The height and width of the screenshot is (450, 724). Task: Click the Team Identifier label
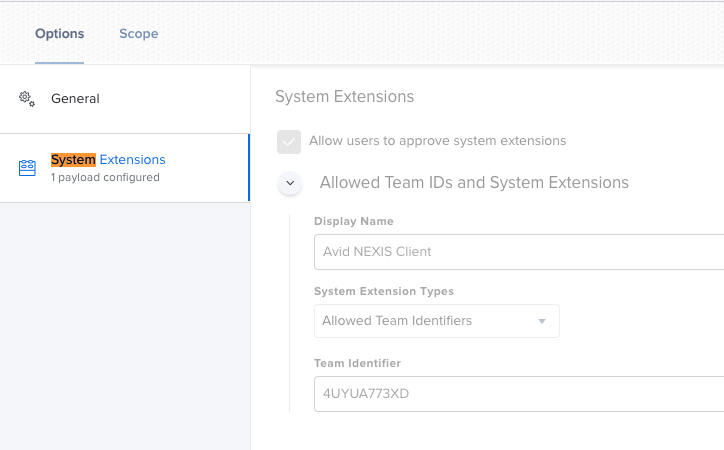click(357, 364)
